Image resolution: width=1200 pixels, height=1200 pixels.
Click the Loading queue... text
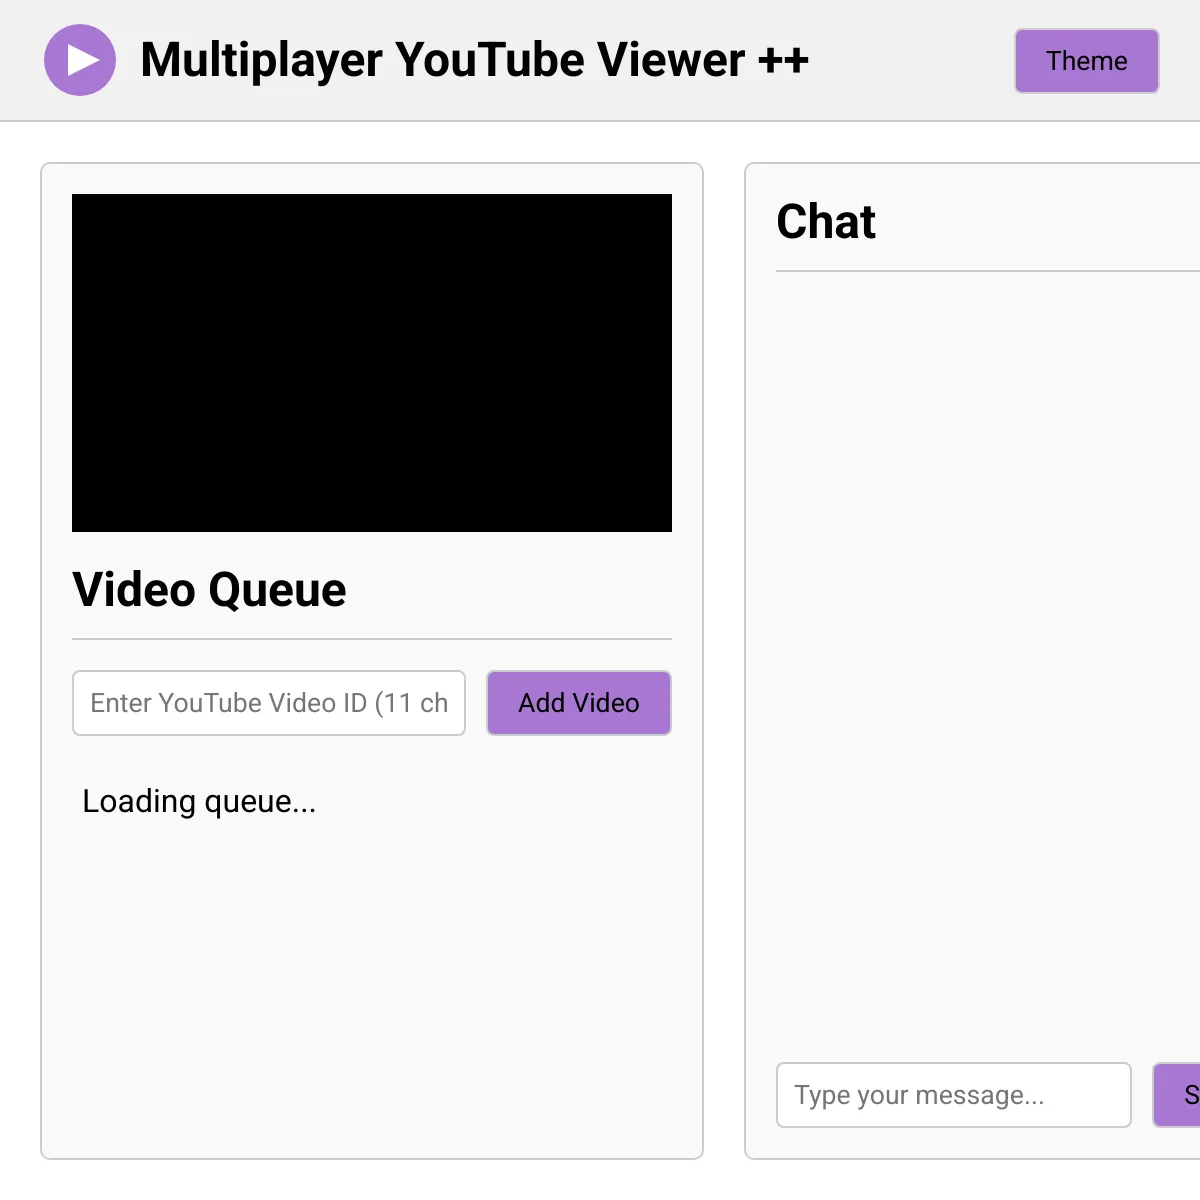pyautogui.click(x=199, y=801)
